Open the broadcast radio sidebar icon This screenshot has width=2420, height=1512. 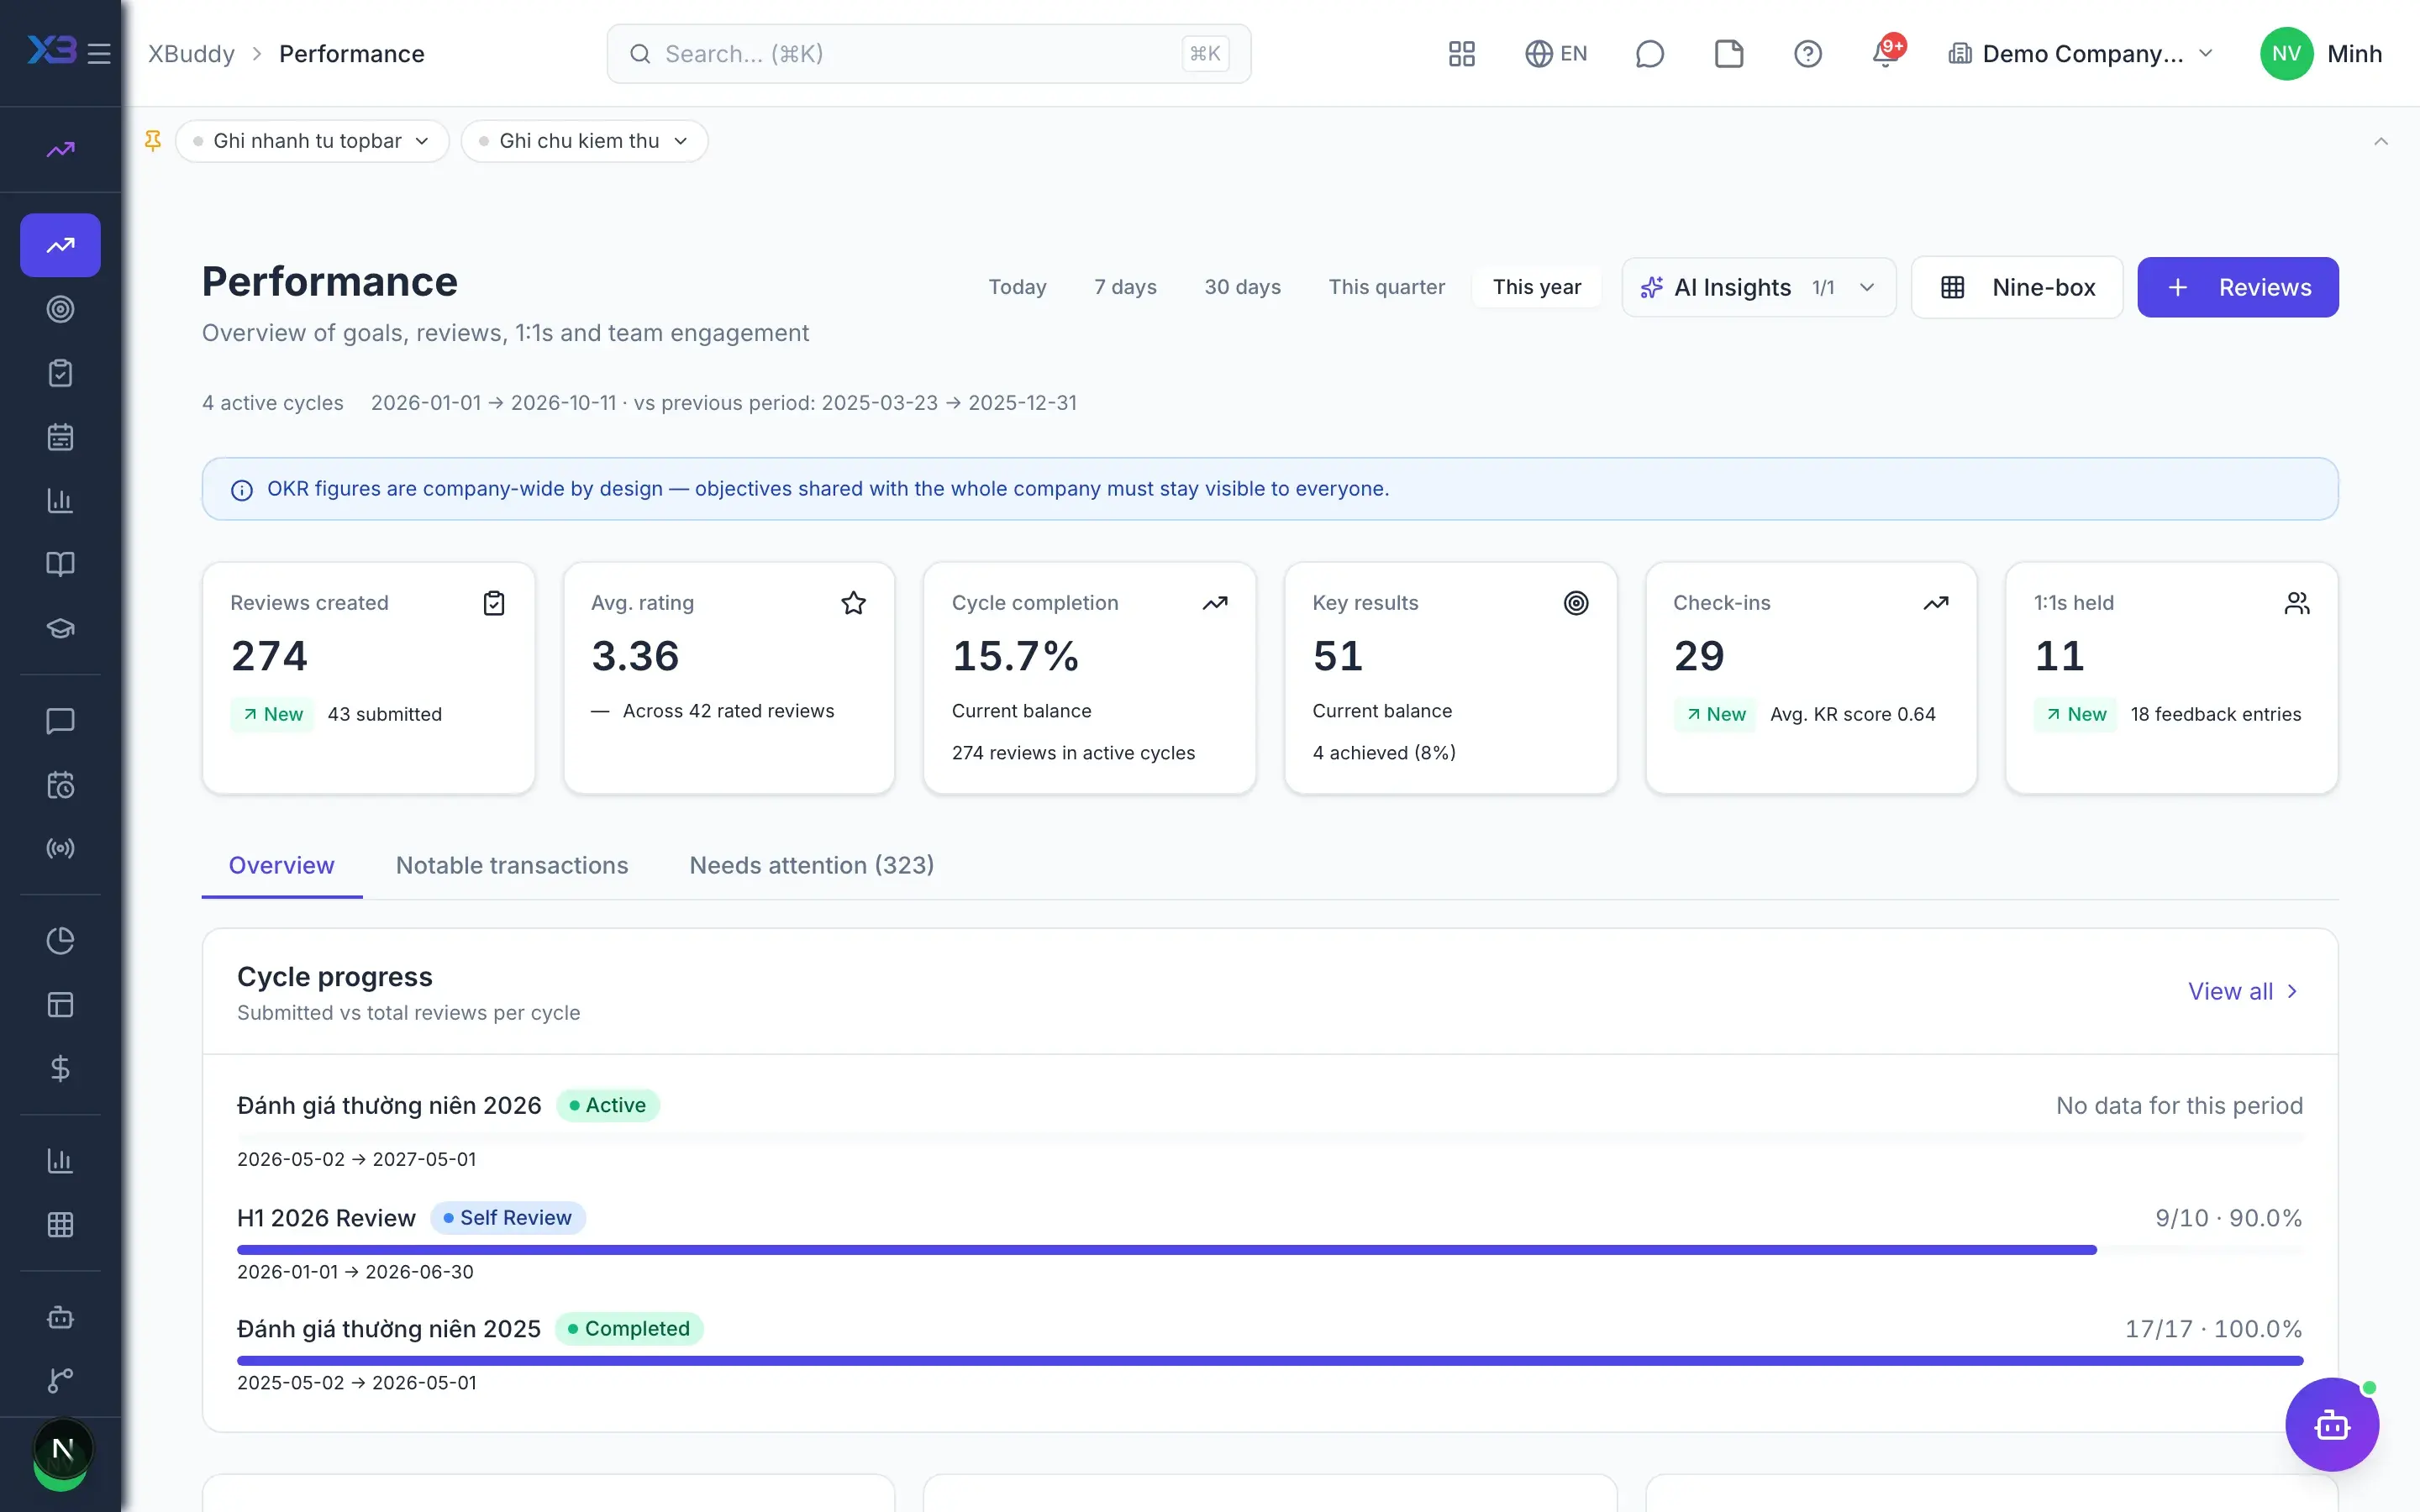[x=60, y=849]
